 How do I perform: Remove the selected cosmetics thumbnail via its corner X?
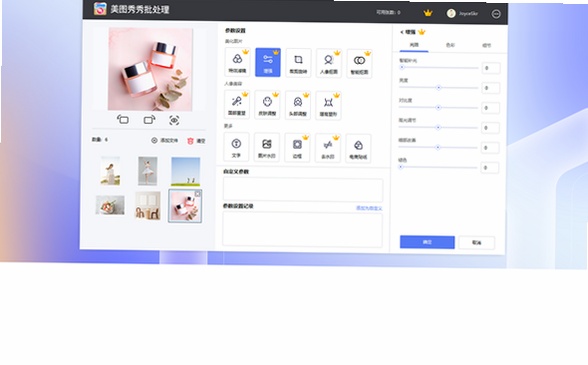[198, 194]
